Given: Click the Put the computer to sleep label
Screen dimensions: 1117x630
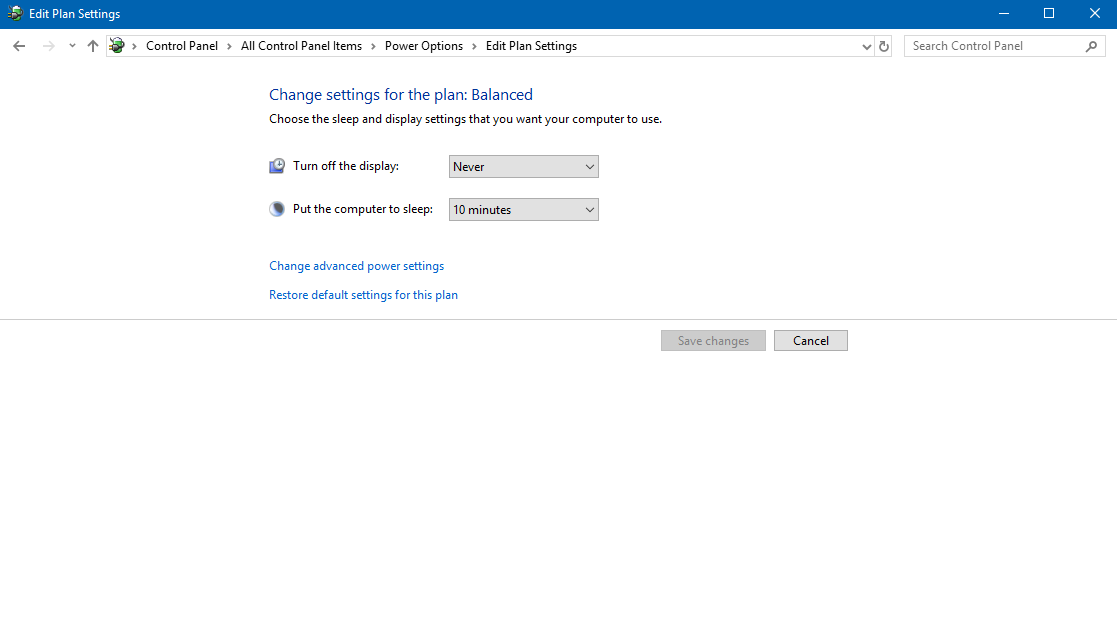Looking at the screenshot, I should (x=363, y=209).
